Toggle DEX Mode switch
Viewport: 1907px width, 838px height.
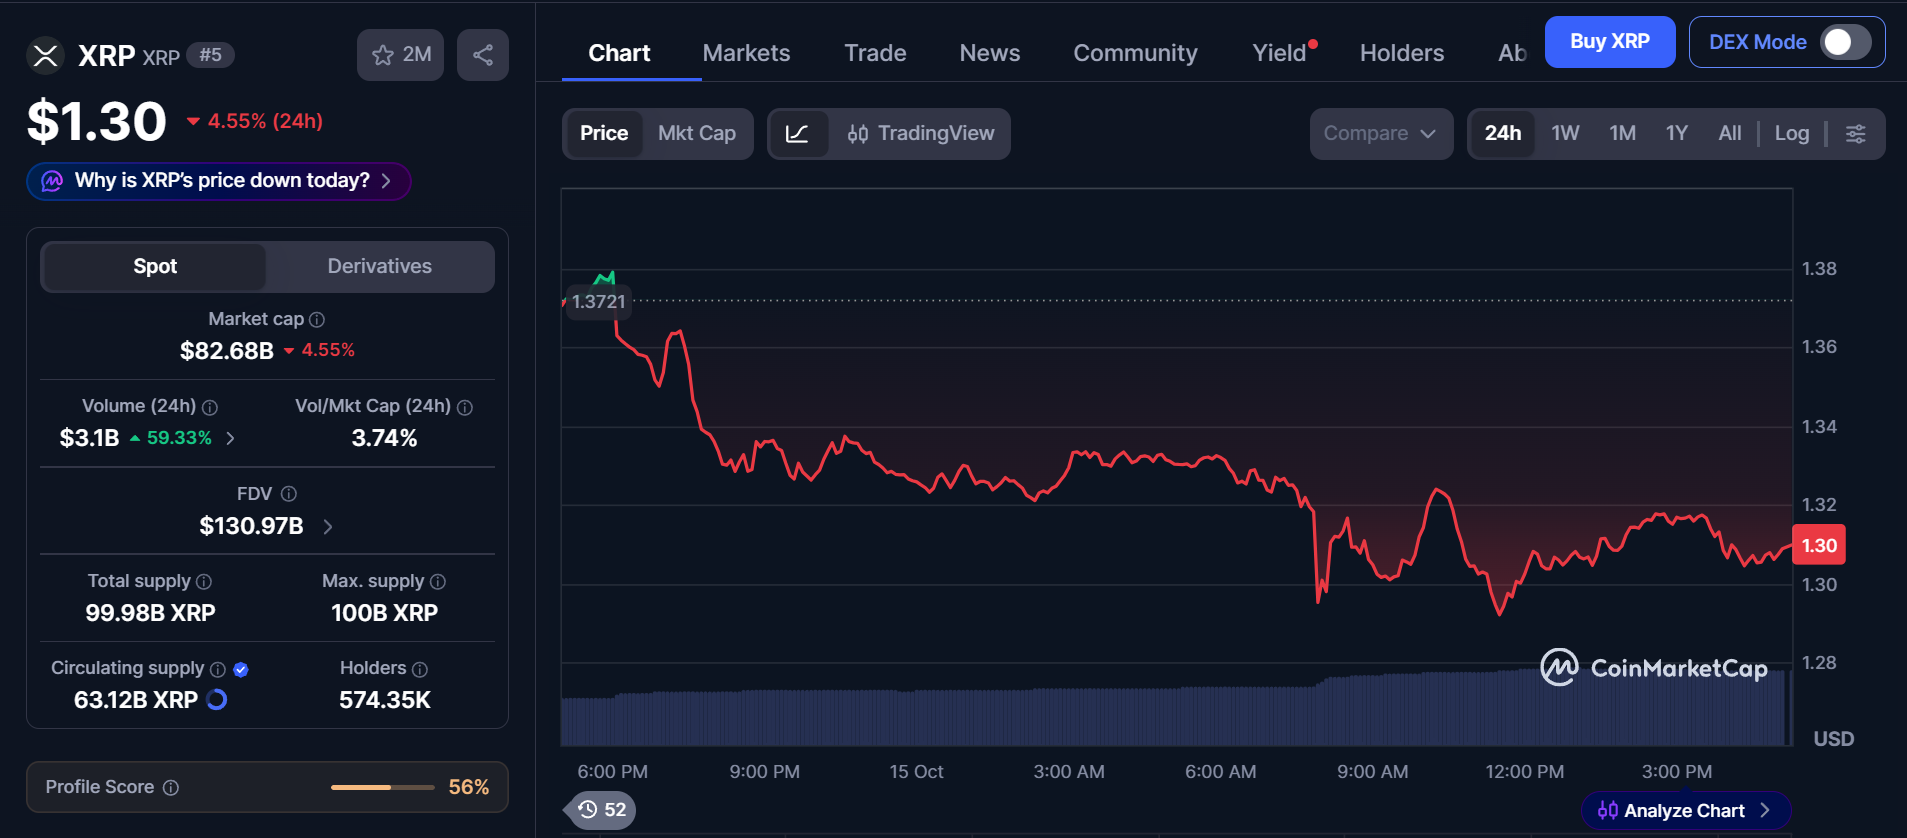pyautogui.click(x=1845, y=42)
